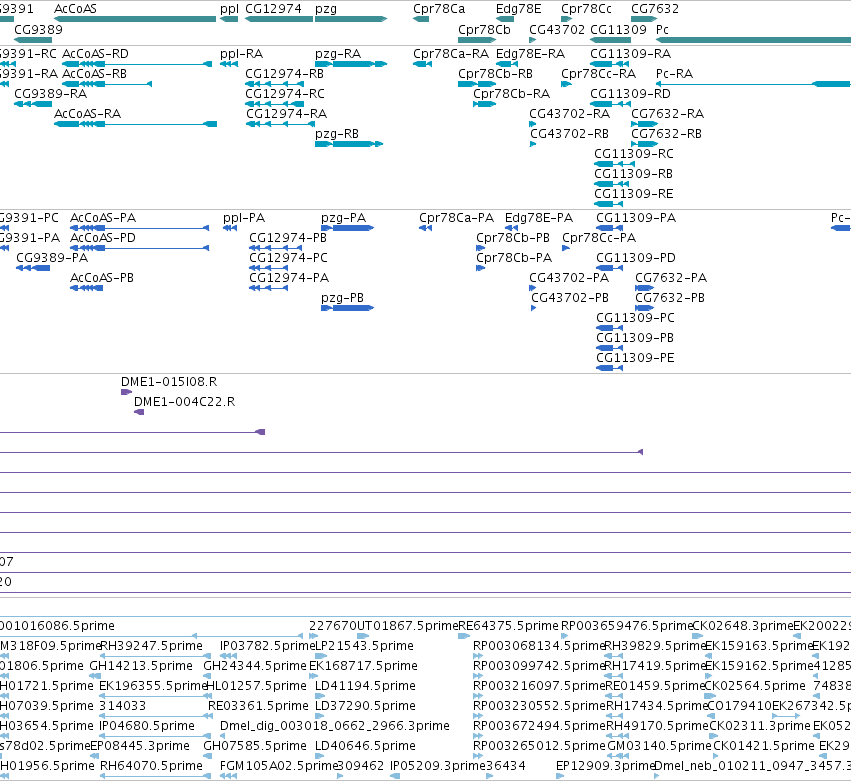Click protein CG11309-PE

[636, 358]
